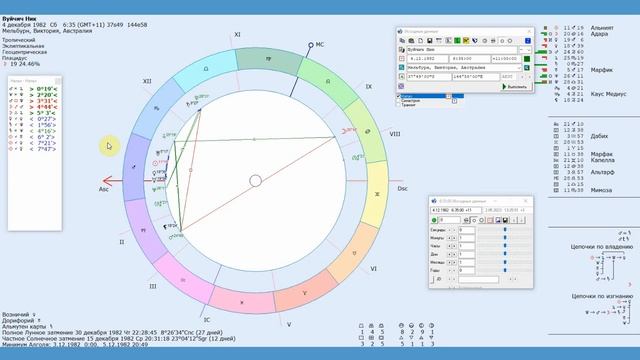This screenshot has height=360, width=640.
Task: Click the teal location icon beside place field
Action: point(402,68)
